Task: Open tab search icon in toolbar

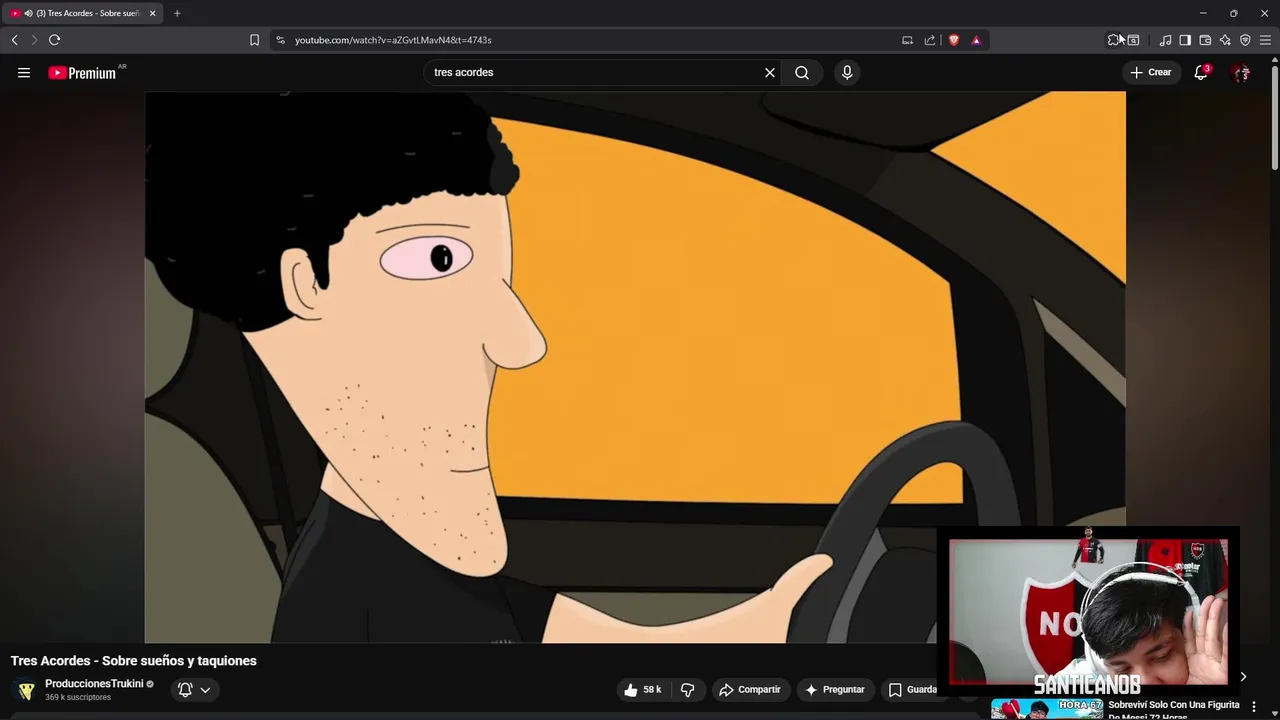Action: (x=1133, y=40)
